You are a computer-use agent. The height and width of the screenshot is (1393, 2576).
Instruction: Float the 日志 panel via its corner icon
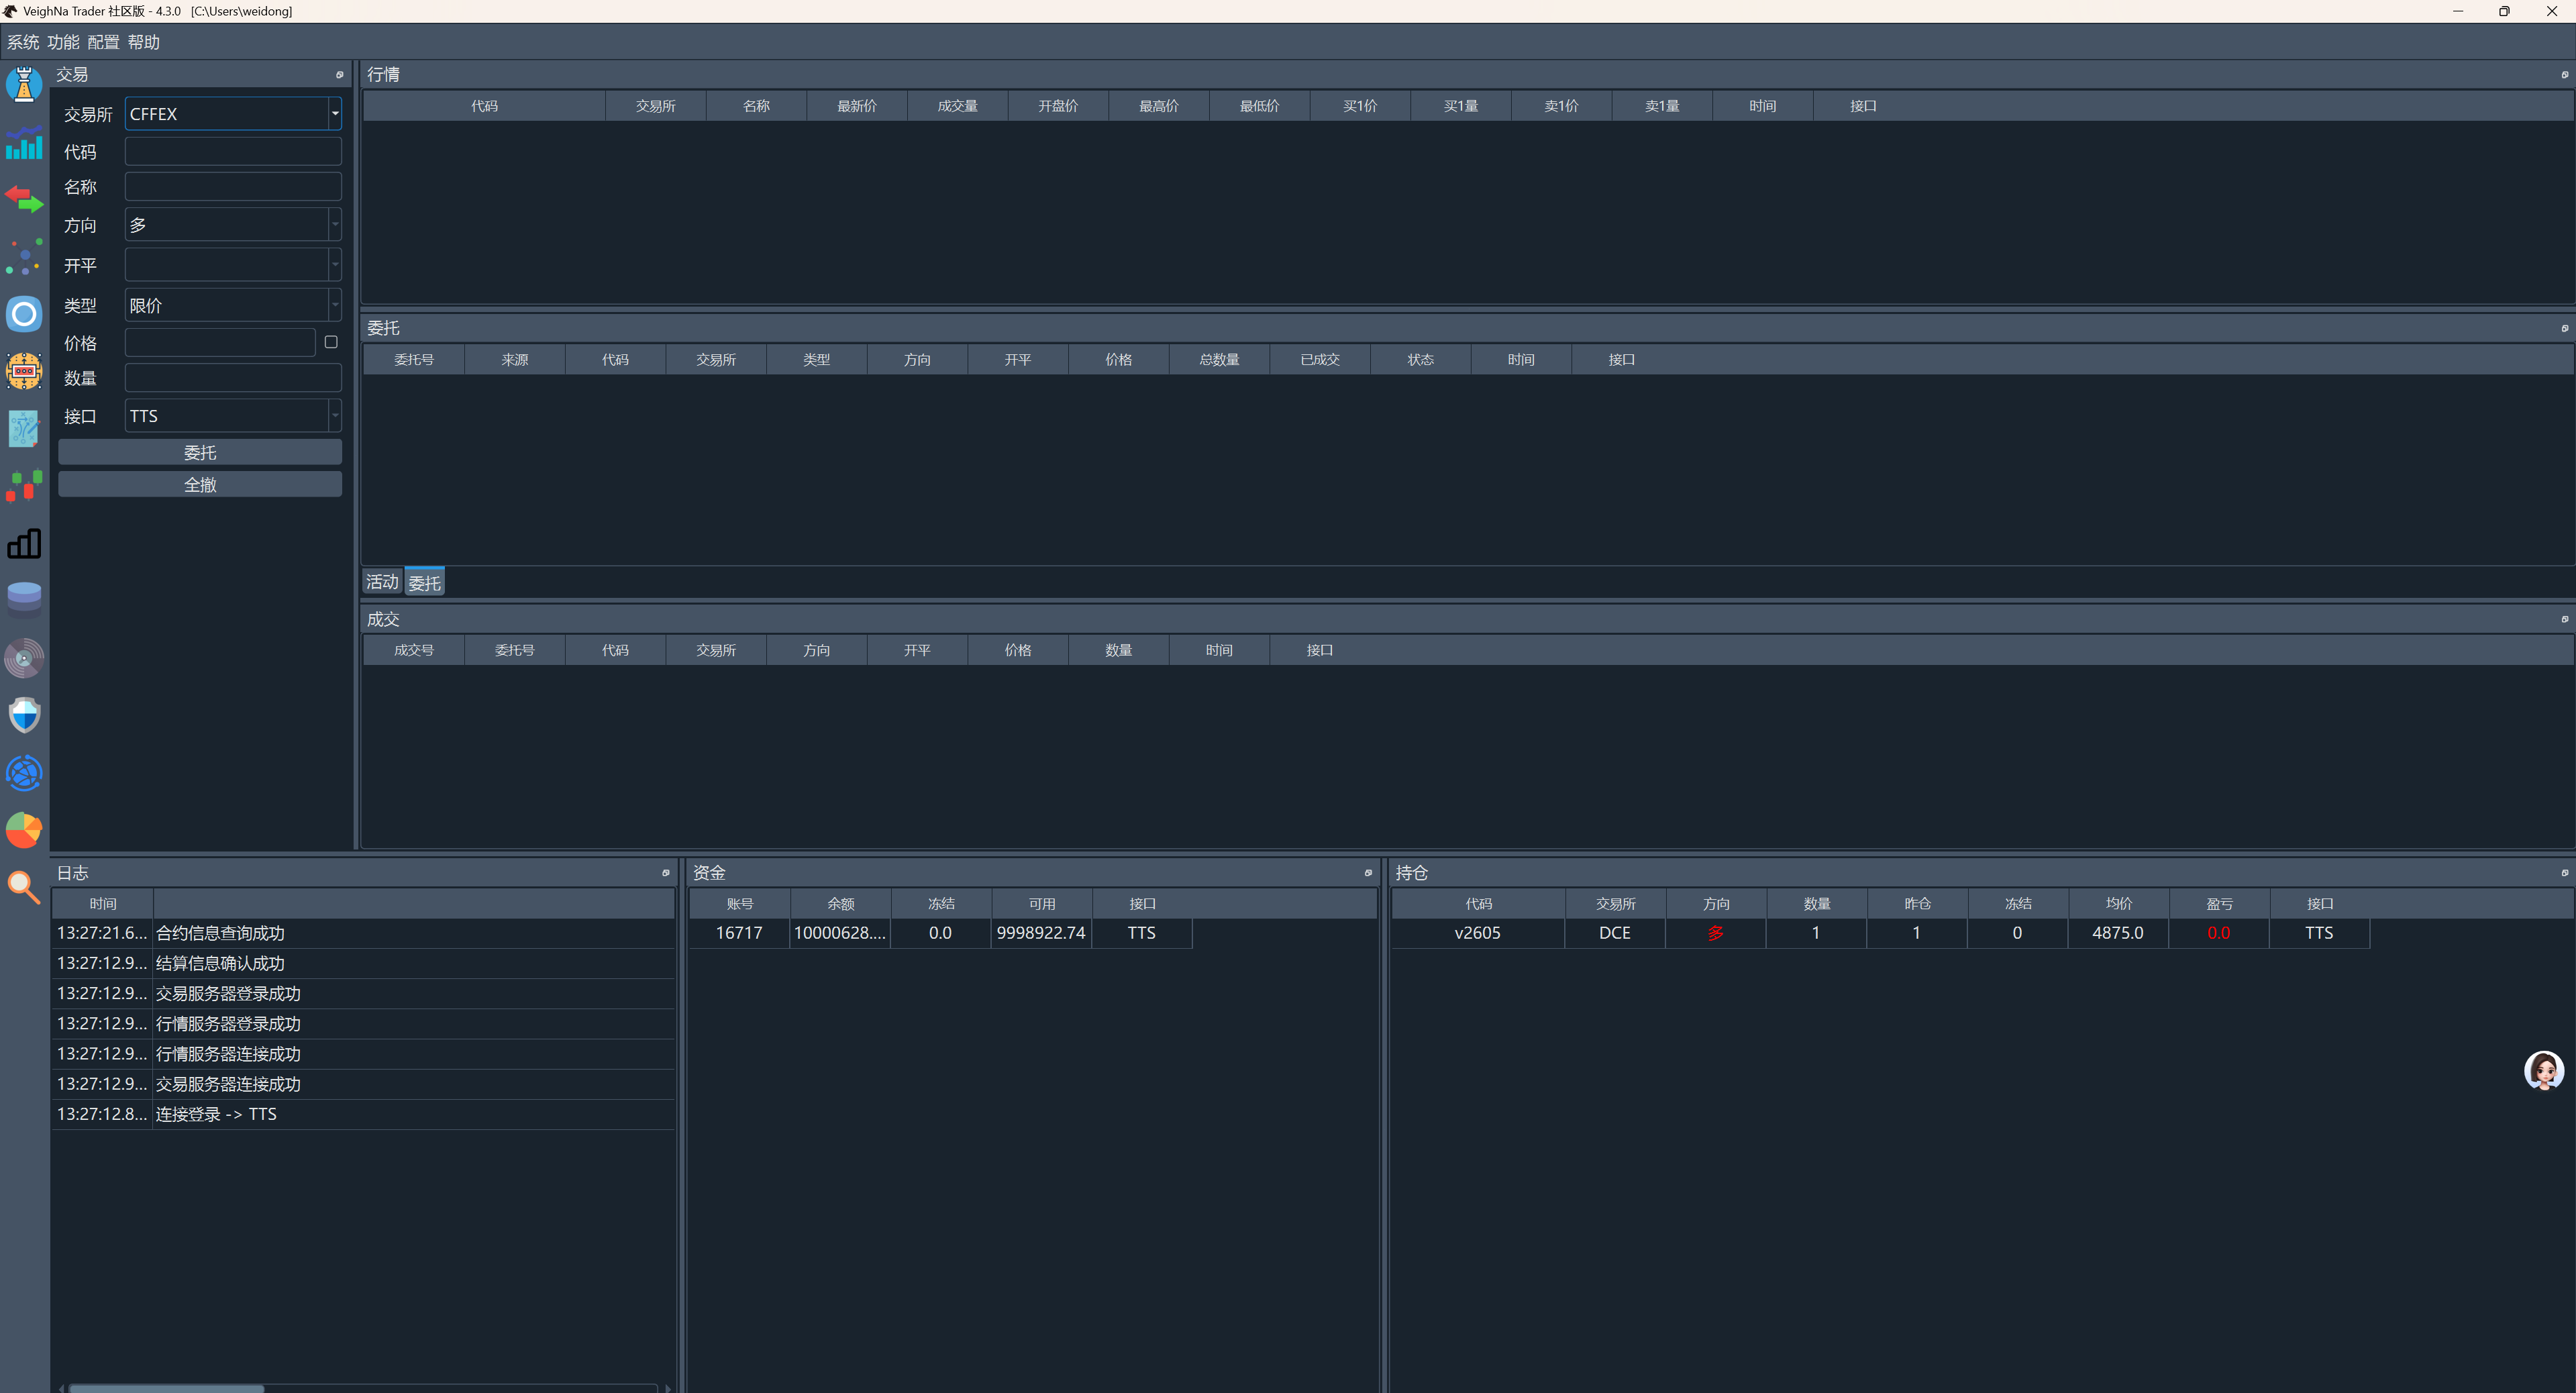tap(666, 873)
